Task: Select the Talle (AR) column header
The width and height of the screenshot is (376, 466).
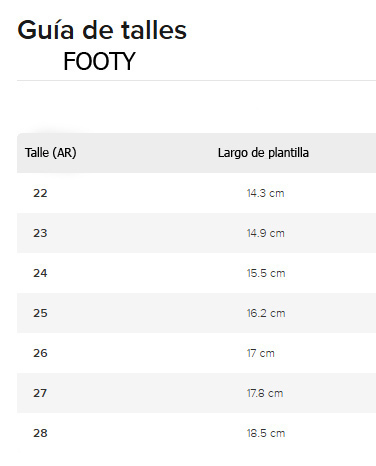Action: [51, 153]
